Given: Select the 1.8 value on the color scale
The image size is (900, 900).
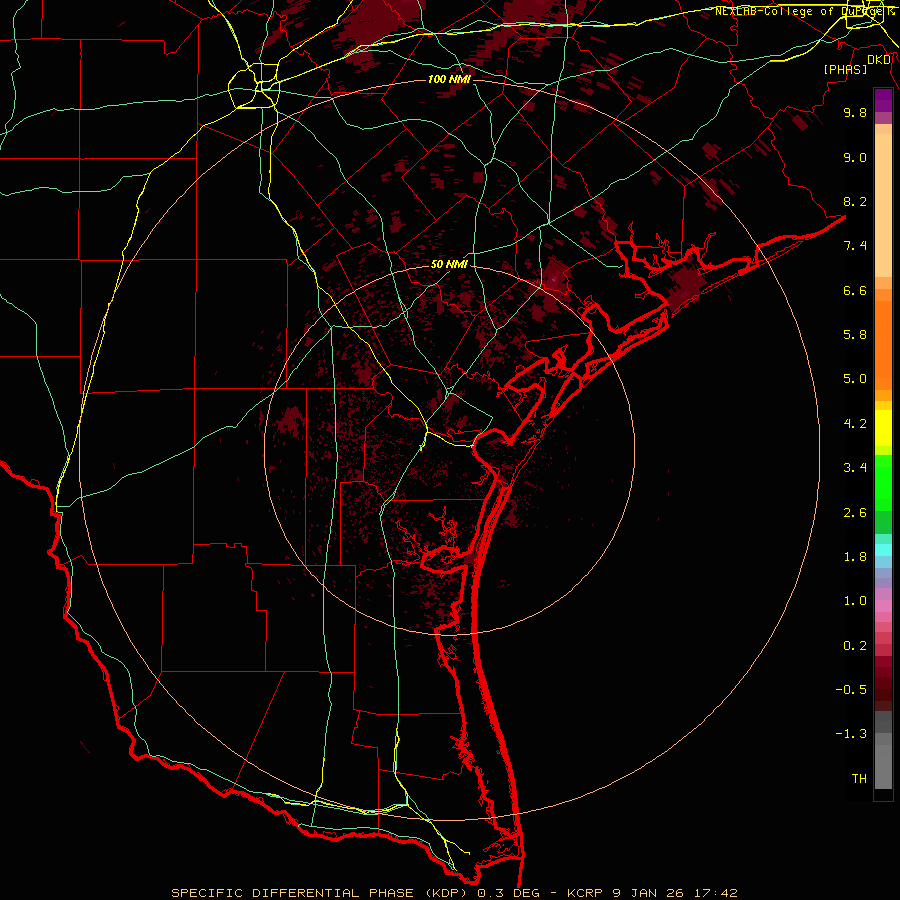Looking at the screenshot, I should [855, 557].
